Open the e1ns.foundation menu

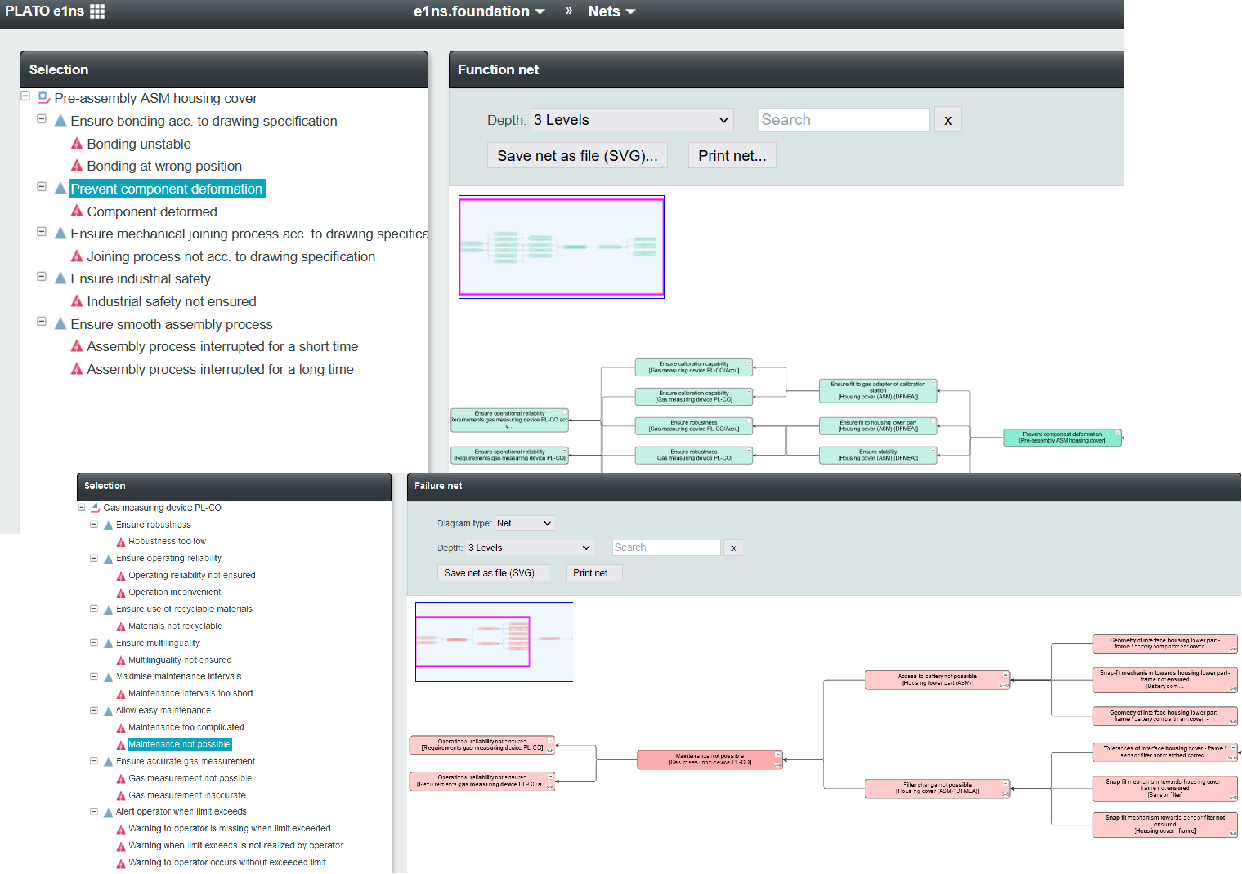point(479,12)
